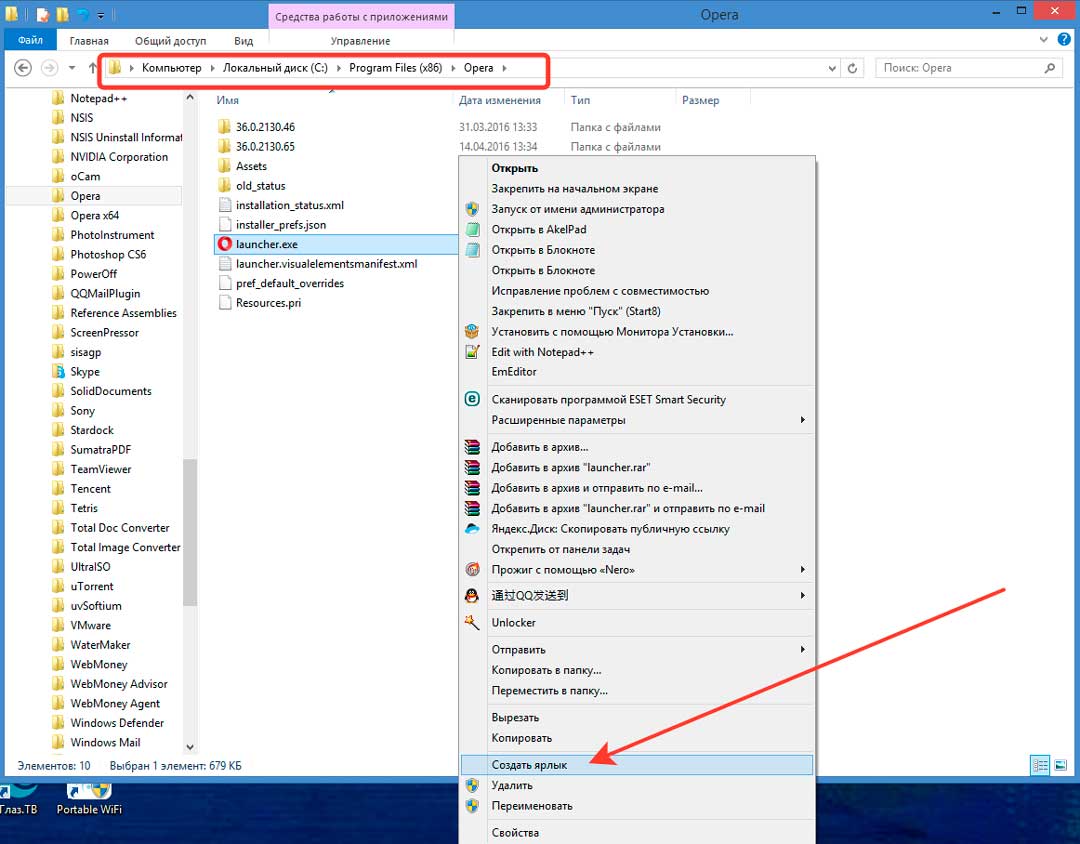Click the back navigation arrow
Viewport: 1080px width, 844px height.
click(x=23, y=68)
